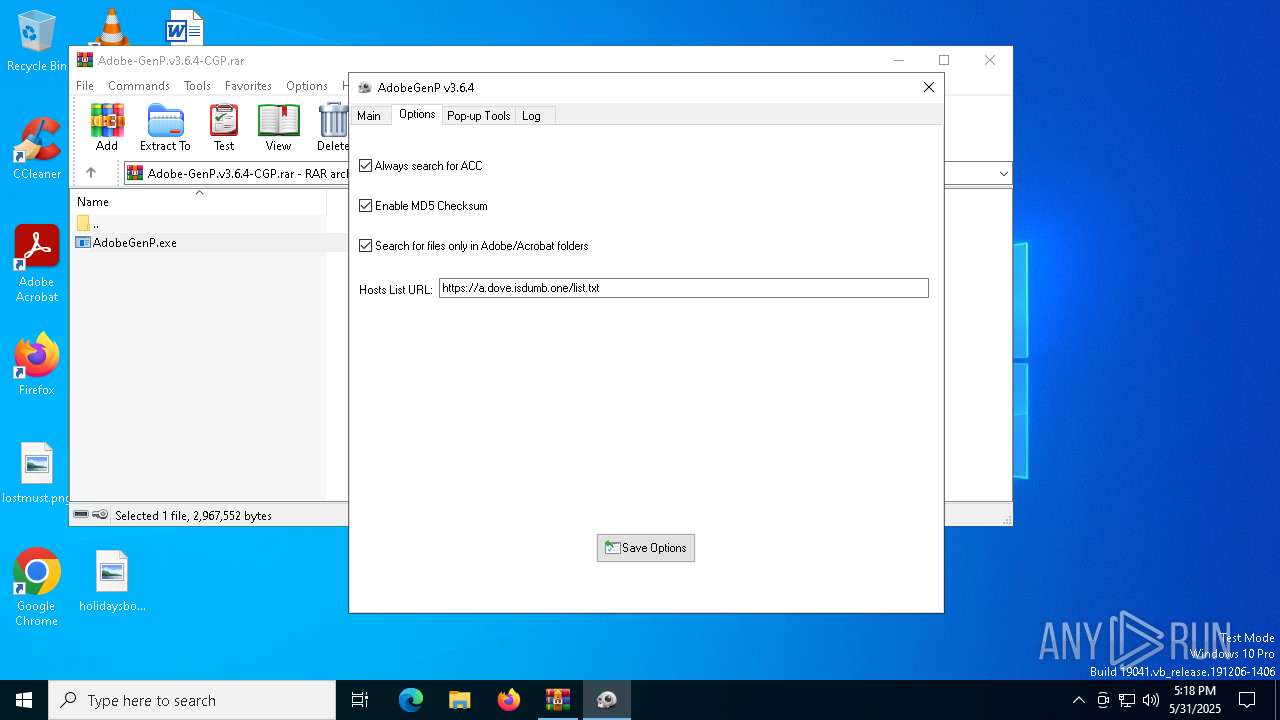Select the Firefox desktop shortcut
This screenshot has width=1280, height=720.
click(37, 364)
